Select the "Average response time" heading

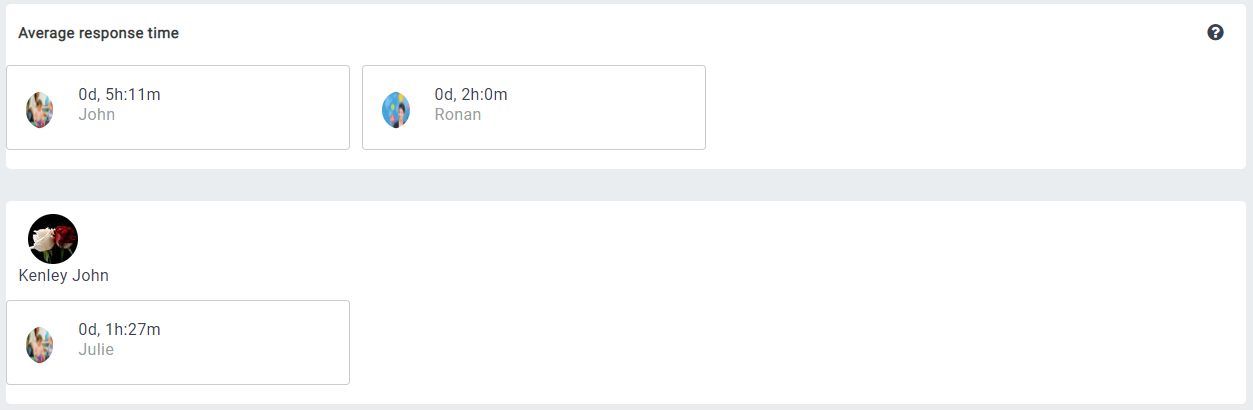(x=98, y=33)
